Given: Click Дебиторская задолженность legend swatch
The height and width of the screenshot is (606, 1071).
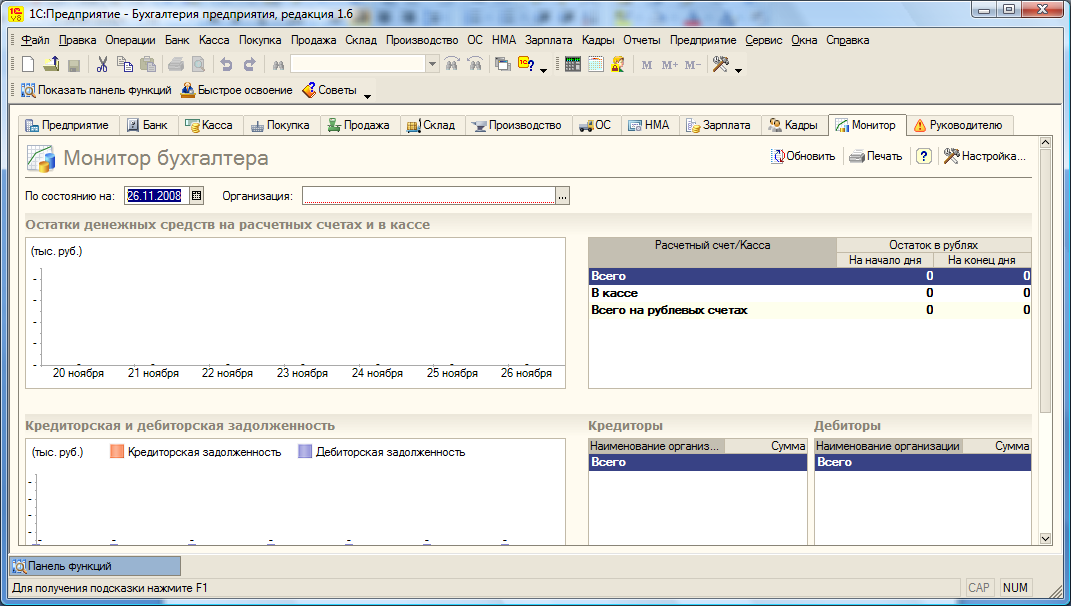Looking at the screenshot, I should coord(305,452).
